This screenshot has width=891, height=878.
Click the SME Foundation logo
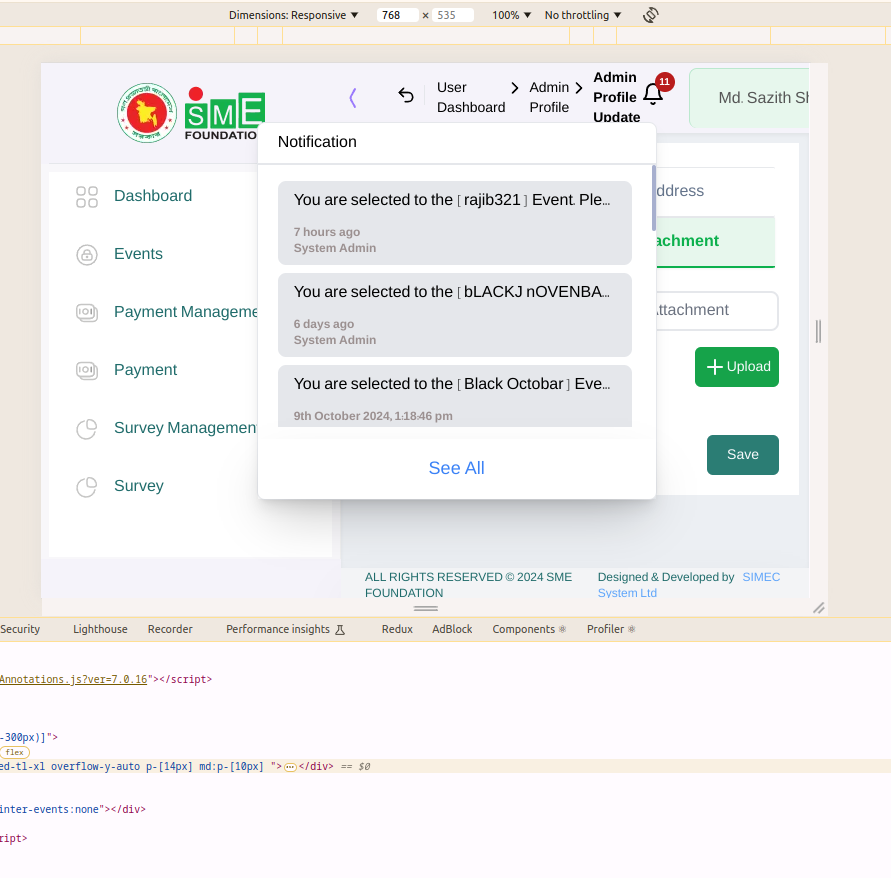click(x=224, y=114)
